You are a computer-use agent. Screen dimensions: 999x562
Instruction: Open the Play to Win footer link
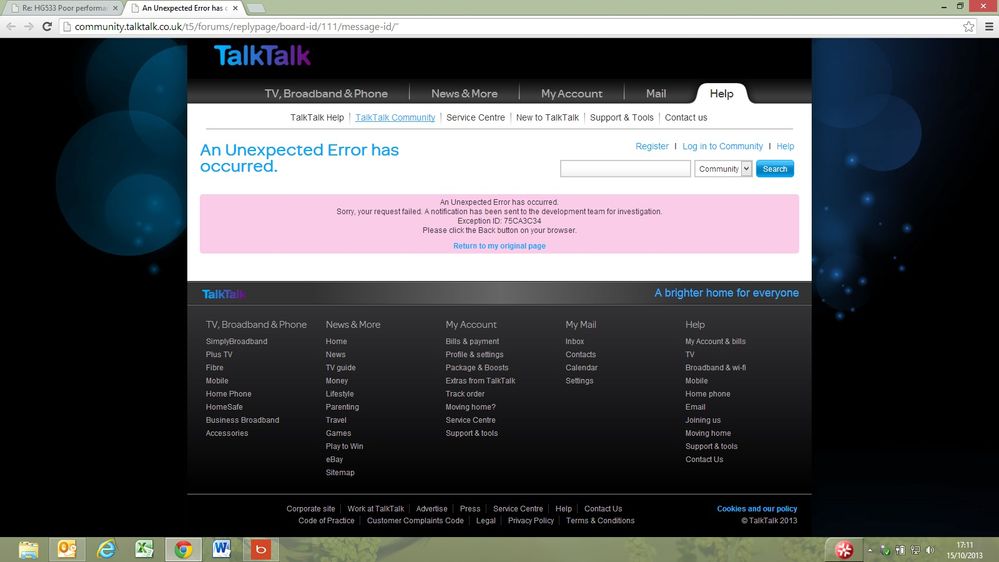(x=344, y=446)
